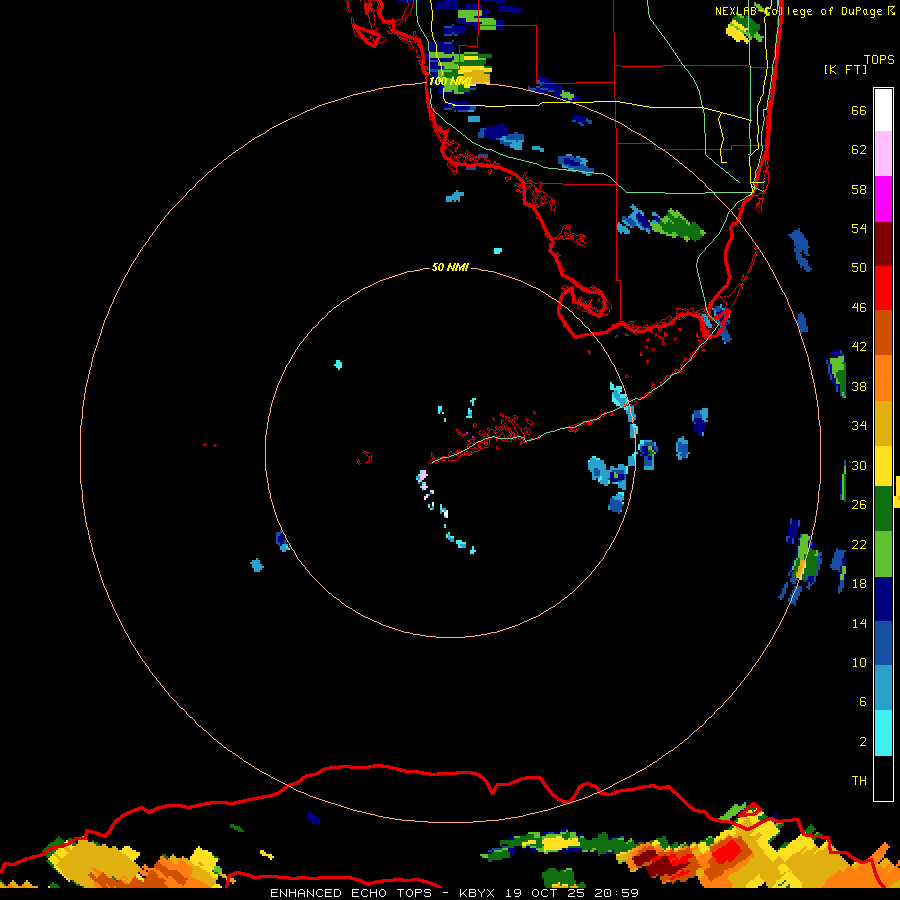Select the "22" legend value

pyautogui.click(x=859, y=544)
